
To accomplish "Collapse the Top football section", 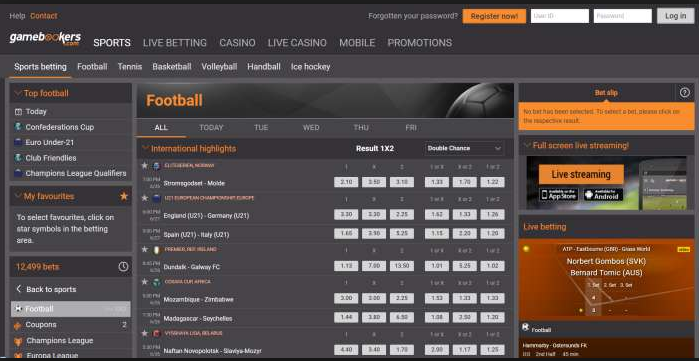I will [x=18, y=93].
